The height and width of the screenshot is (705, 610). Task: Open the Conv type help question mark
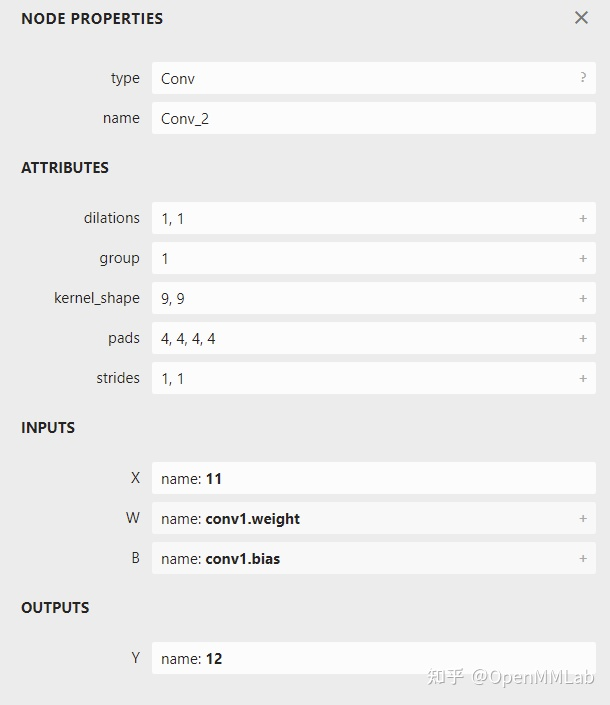tap(583, 77)
